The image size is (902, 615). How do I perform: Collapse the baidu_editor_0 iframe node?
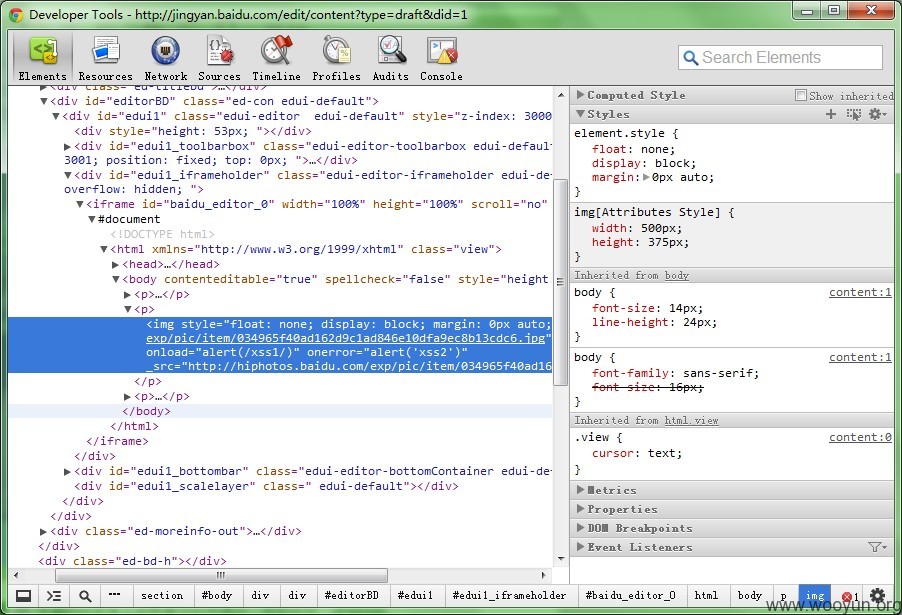79,204
